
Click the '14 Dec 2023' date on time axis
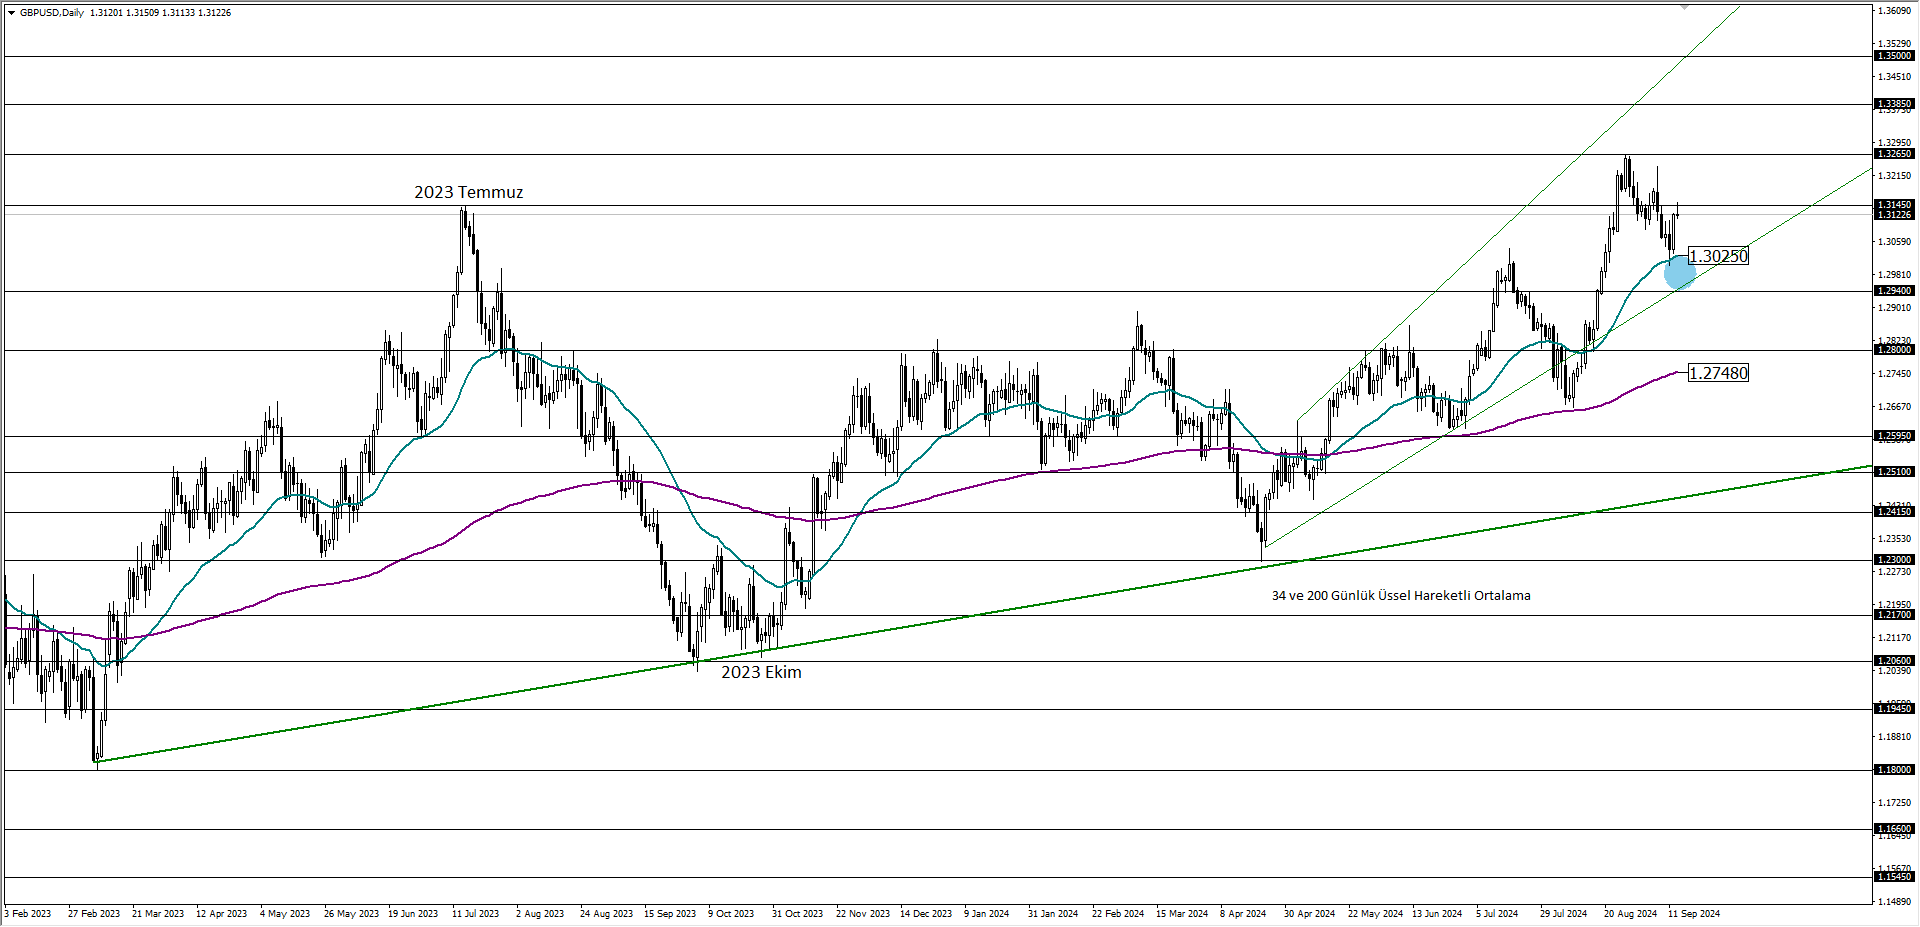(926, 914)
